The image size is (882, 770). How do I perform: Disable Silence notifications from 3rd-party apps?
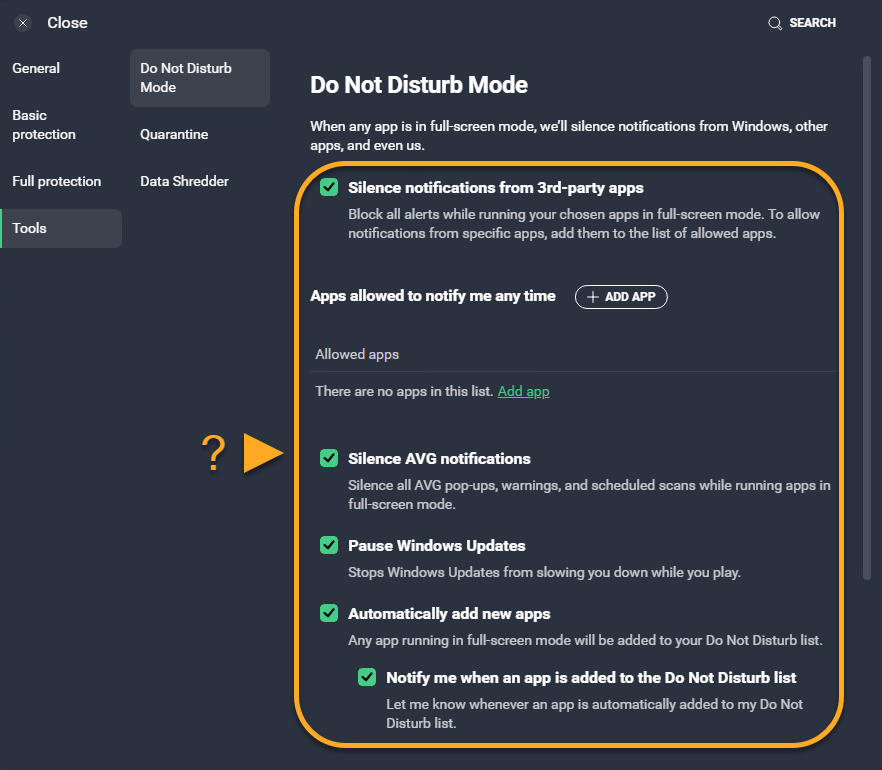(x=329, y=187)
